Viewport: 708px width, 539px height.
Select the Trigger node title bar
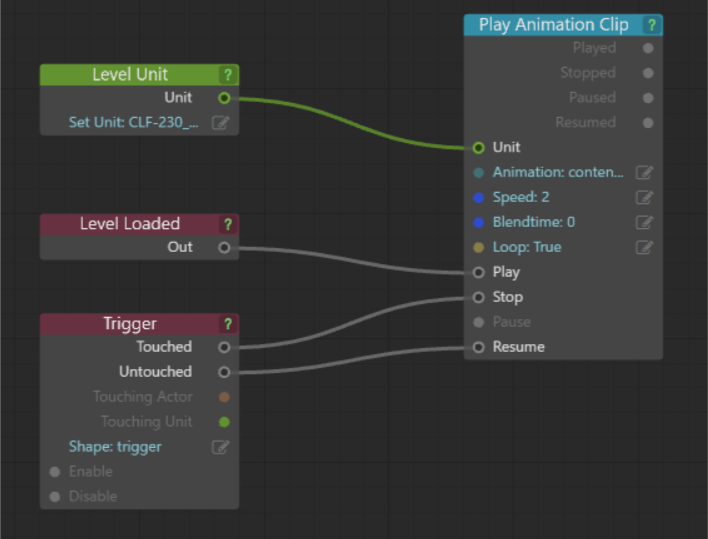click(130, 324)
